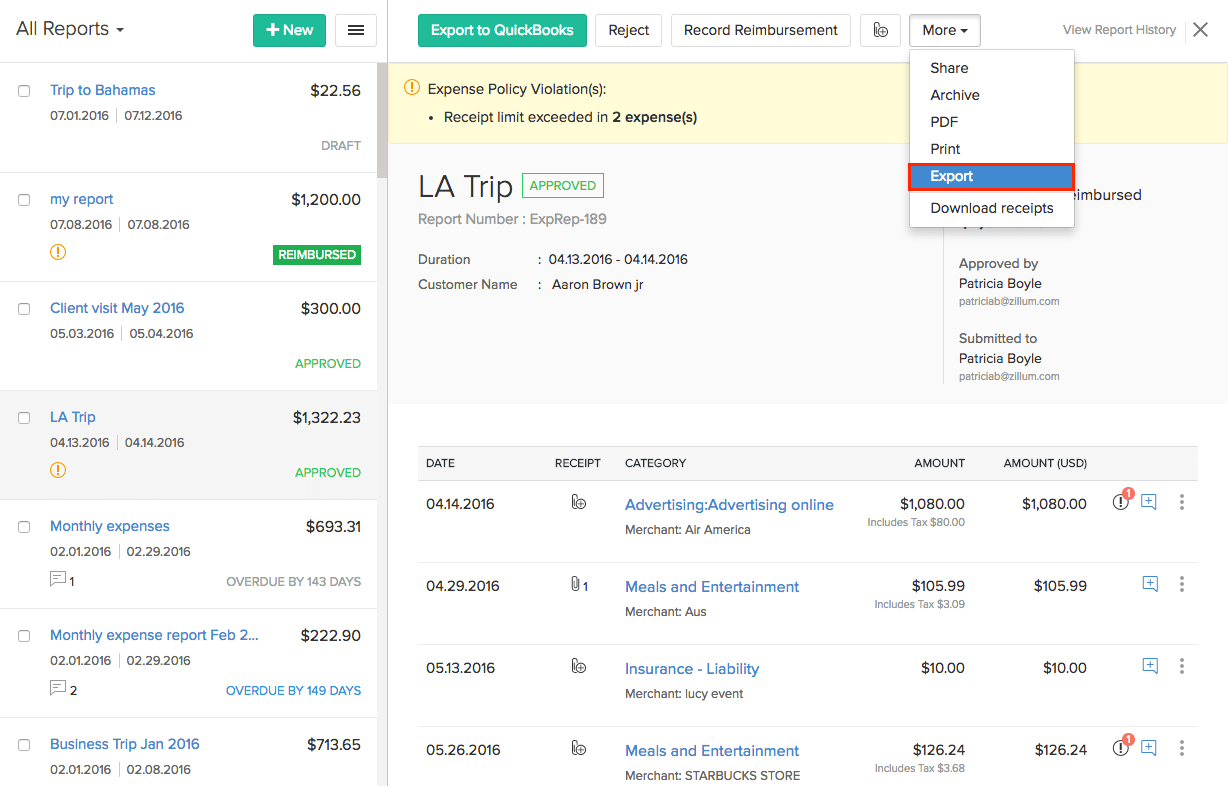Choose Export from the More menu
The width and height of the screenshot is (1228, 786).
click(x=991, y=176)
